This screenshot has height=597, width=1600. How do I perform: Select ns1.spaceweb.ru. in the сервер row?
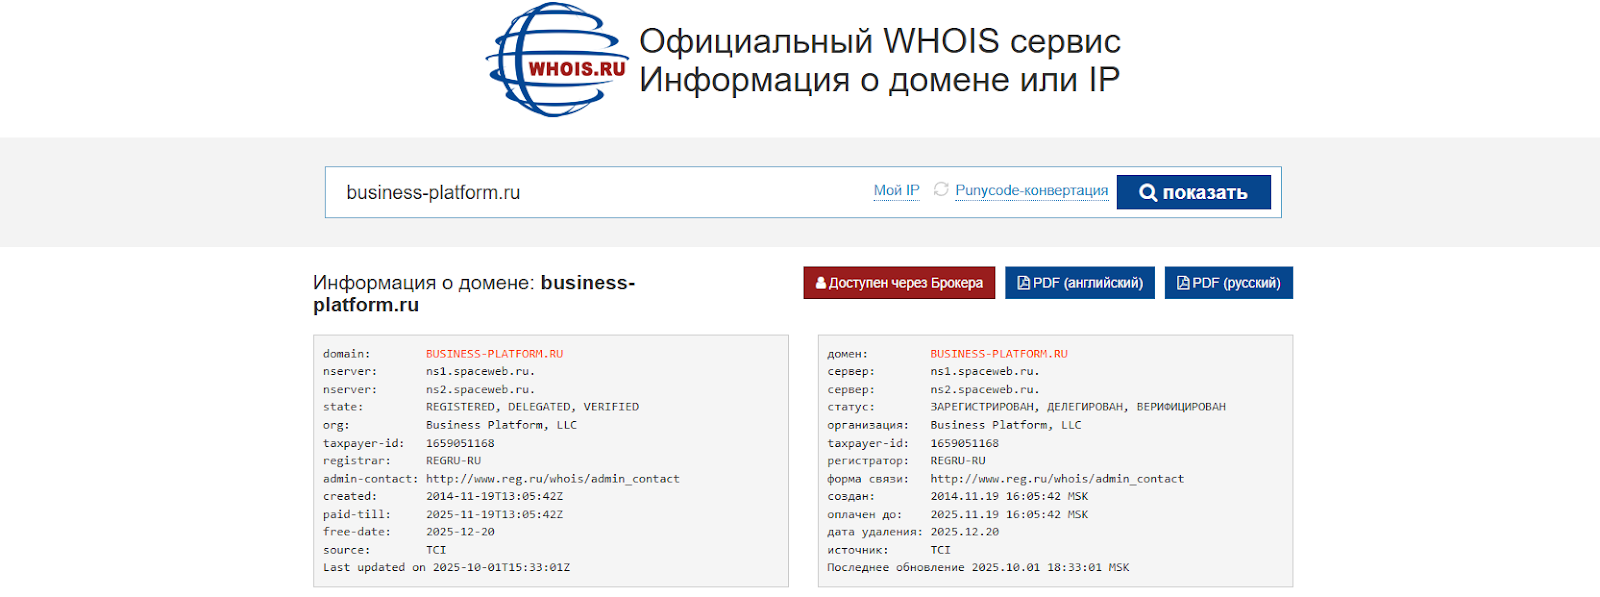[x=985, y=371]
